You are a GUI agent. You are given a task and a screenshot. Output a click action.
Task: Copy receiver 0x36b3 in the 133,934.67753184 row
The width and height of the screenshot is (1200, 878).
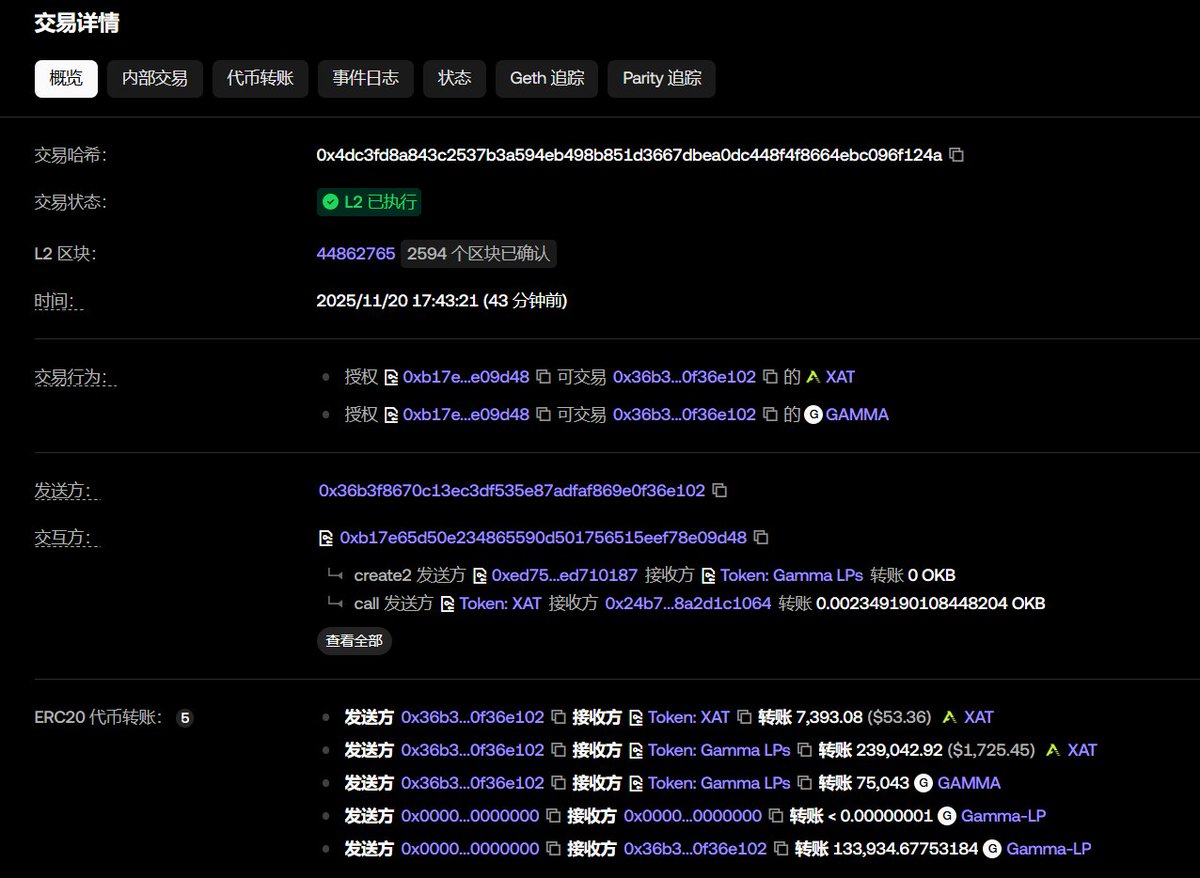[780, 849]
